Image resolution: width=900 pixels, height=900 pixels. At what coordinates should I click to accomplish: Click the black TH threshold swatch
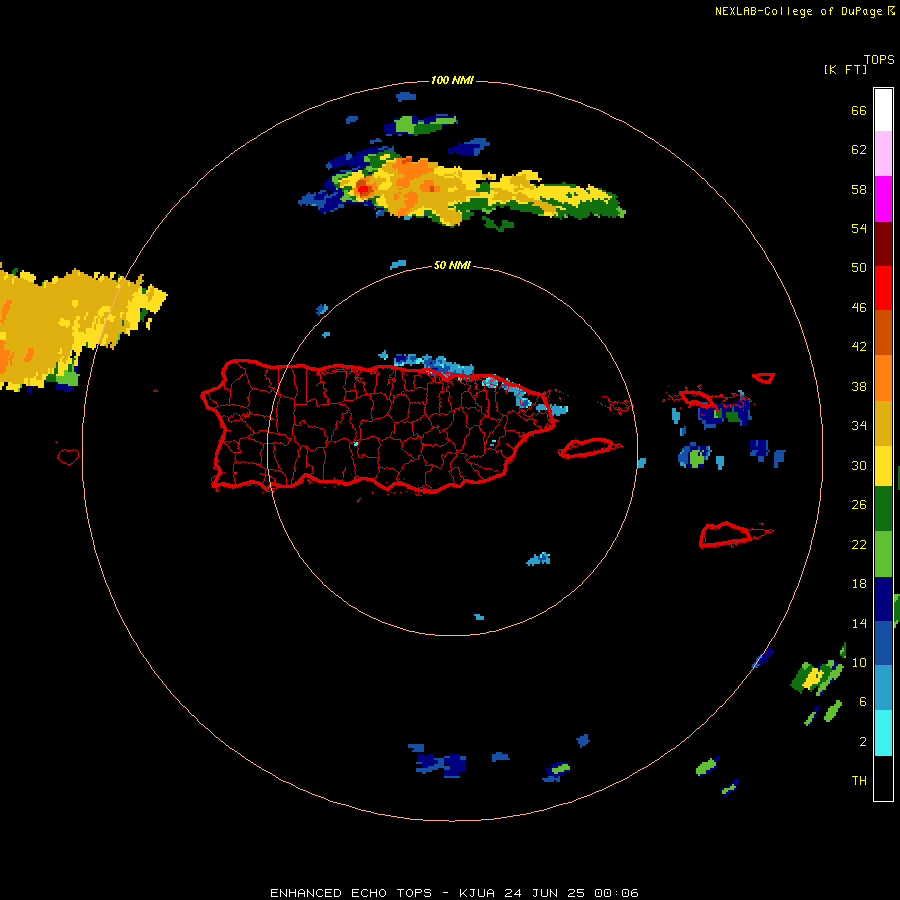[883, 778]
